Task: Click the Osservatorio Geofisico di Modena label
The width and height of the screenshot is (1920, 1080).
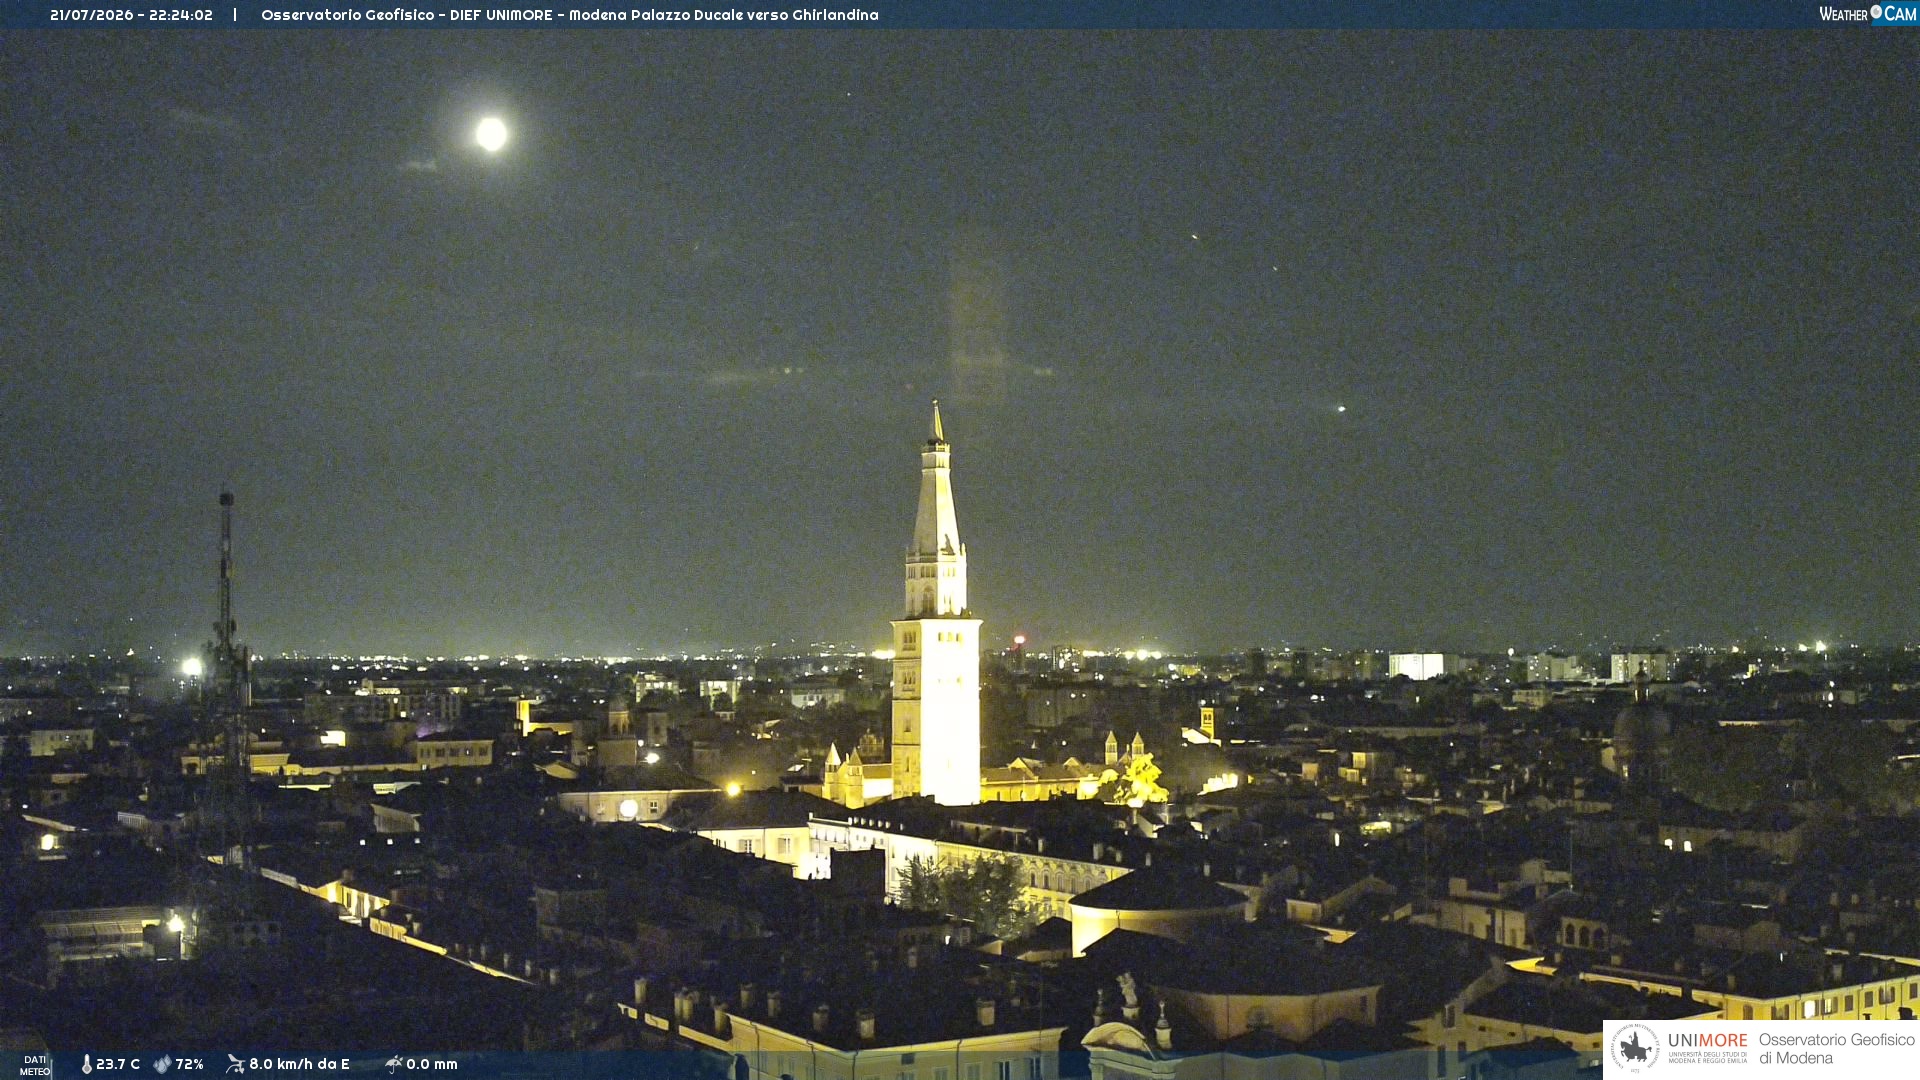Action: (1836, 1049)
